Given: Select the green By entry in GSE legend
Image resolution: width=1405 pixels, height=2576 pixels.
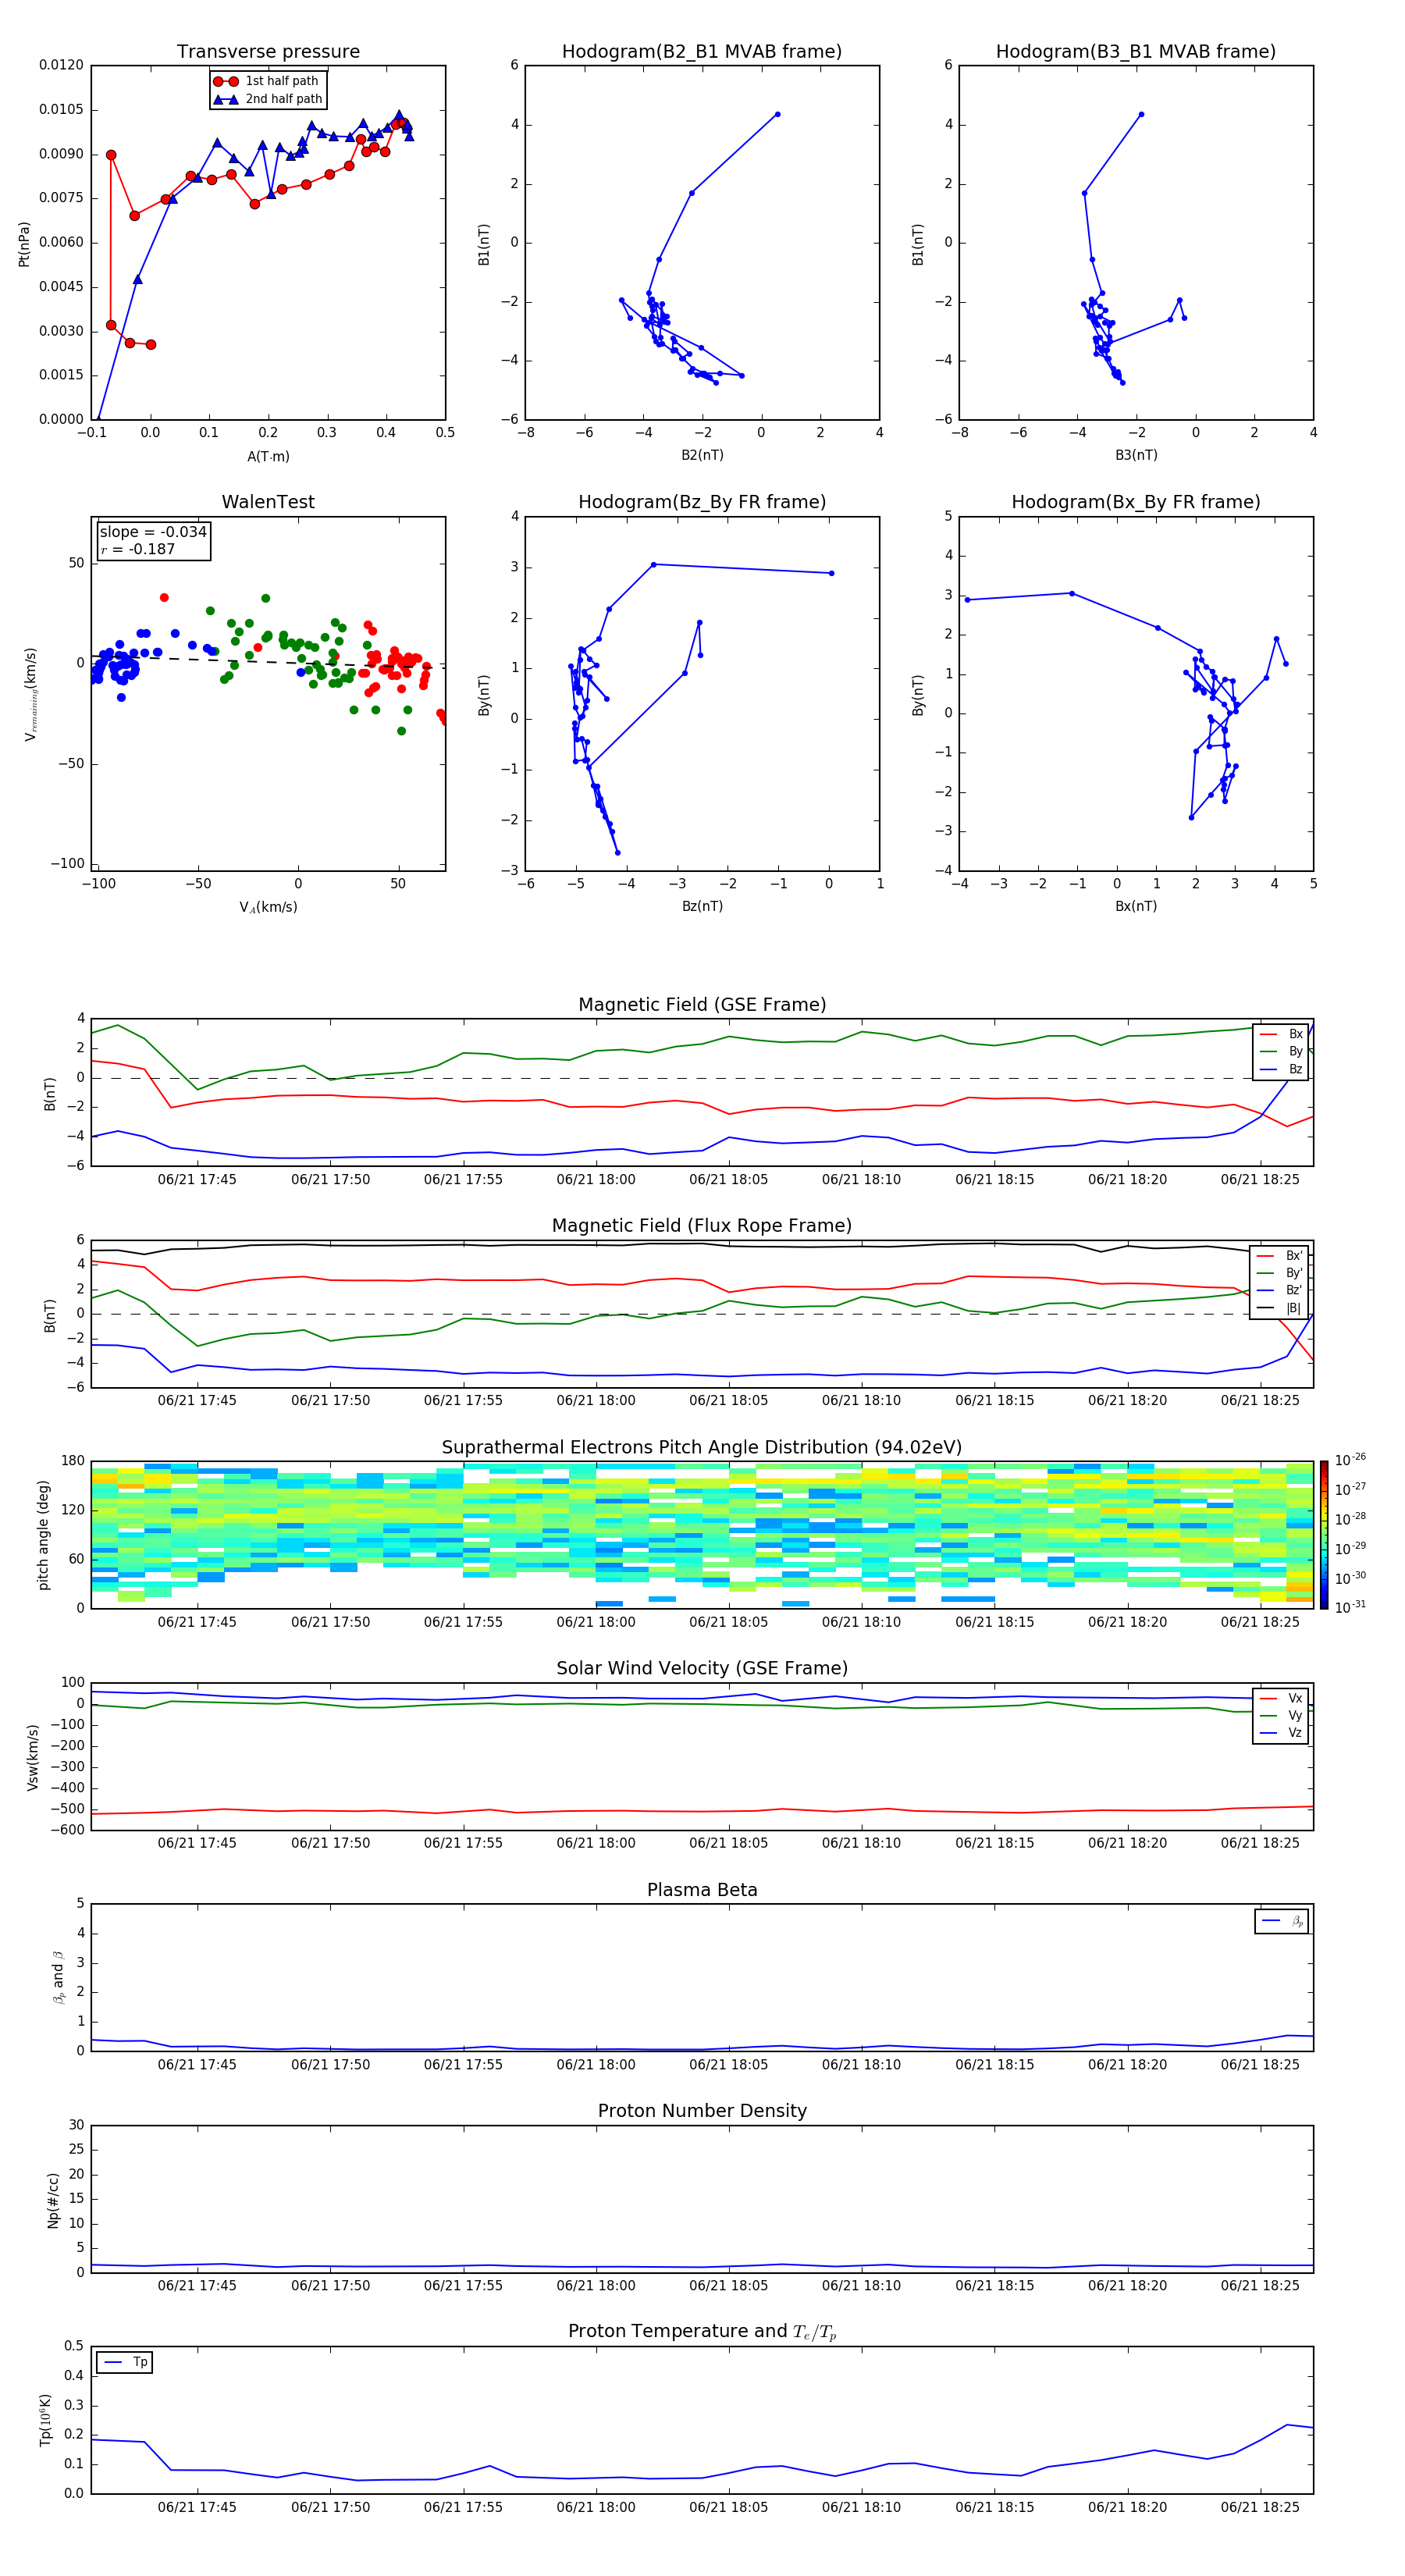Looking at the screenshot, I should (1281, 1051).
